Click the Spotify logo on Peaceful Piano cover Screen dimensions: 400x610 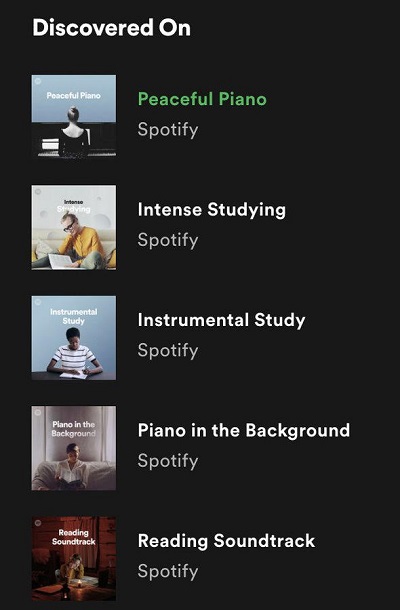[38, 81]
